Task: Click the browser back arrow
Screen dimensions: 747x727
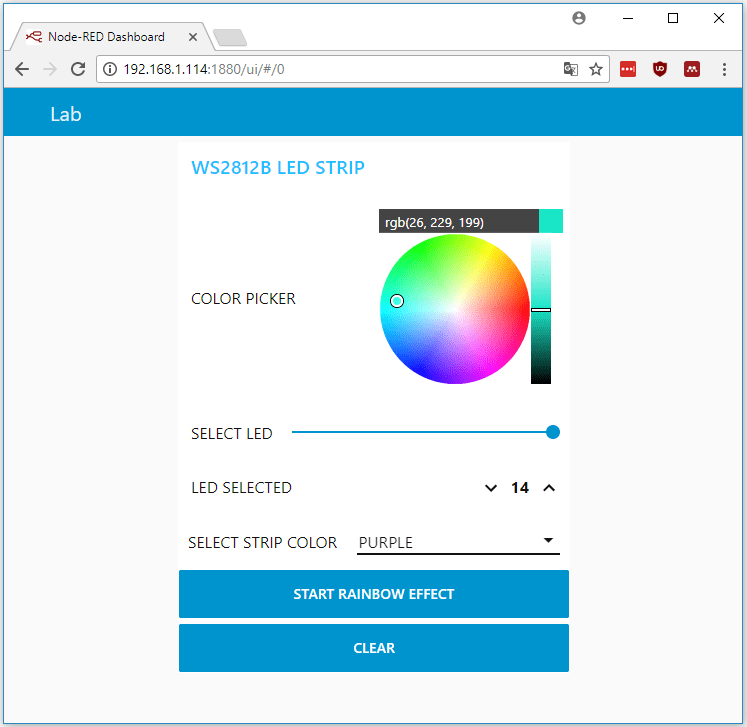Action: point(21,69)
